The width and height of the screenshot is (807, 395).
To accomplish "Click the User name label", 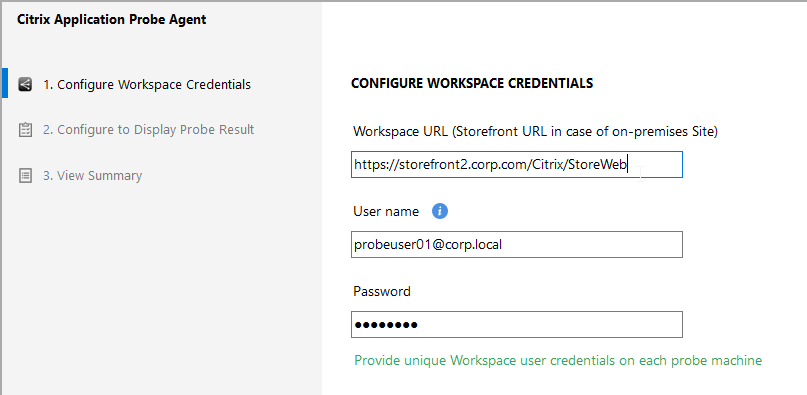I will point(386,212).
